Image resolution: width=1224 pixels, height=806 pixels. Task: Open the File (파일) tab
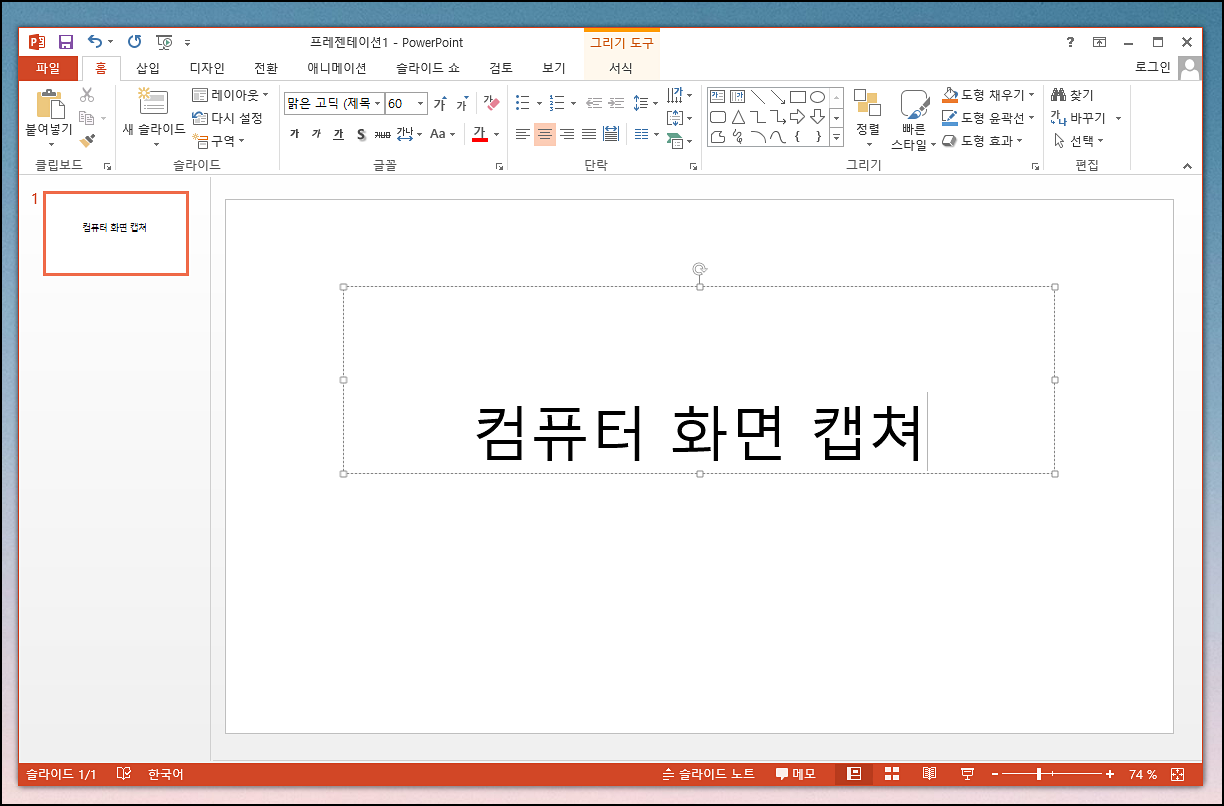coord(48,68)
